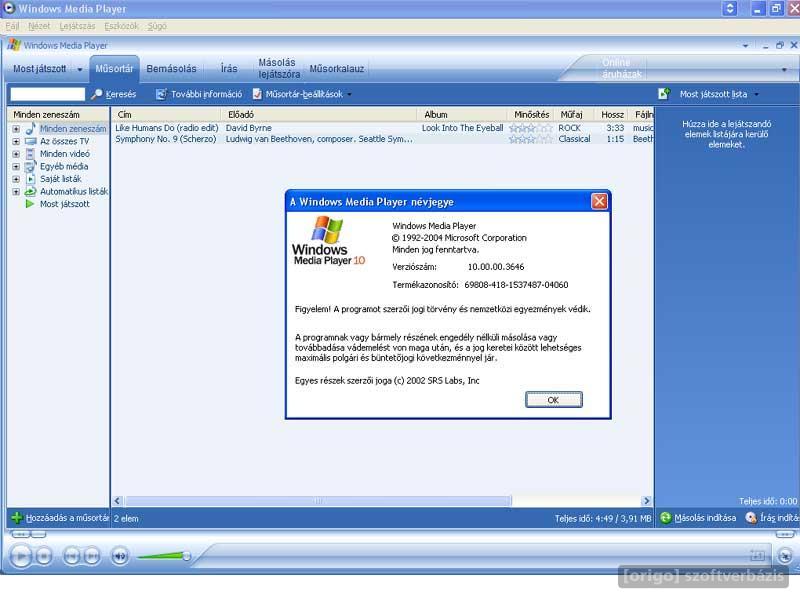The width and height of the screenshot is (800, 600).
Task: Open the Műsortár-beállítások dropdown
Action: 302,94
